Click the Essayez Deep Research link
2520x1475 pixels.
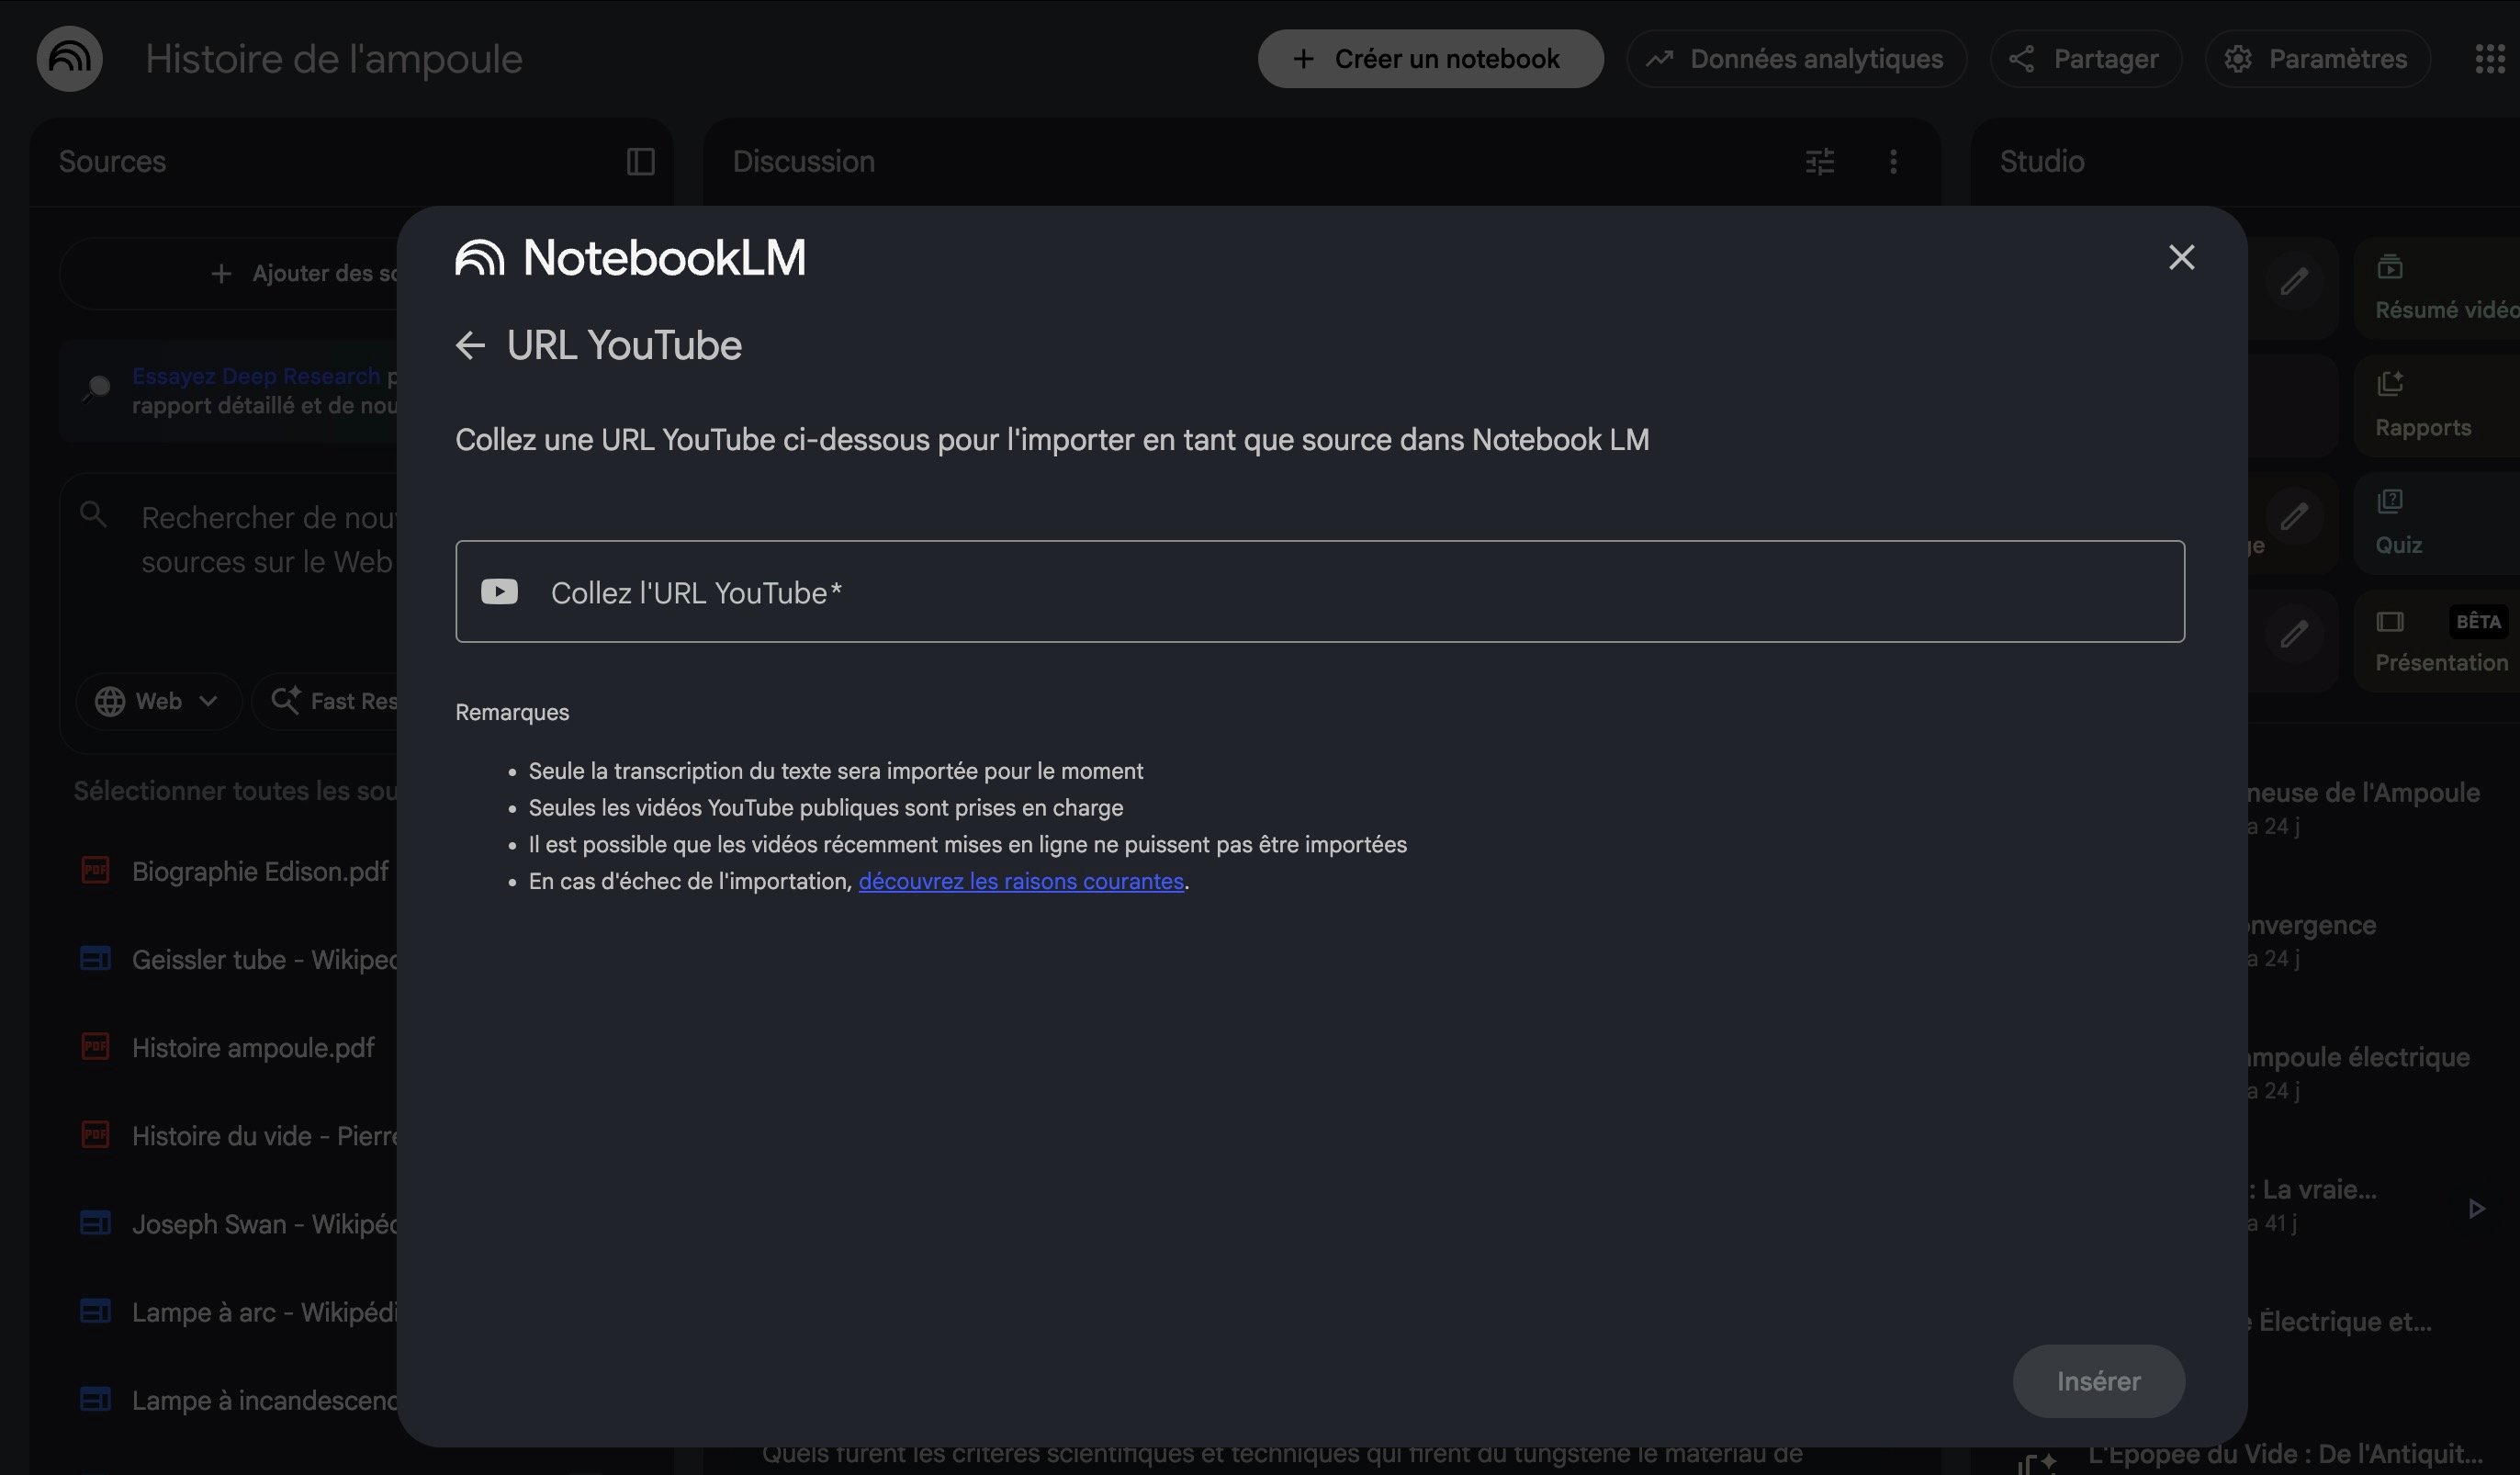(x=256, y=376)
